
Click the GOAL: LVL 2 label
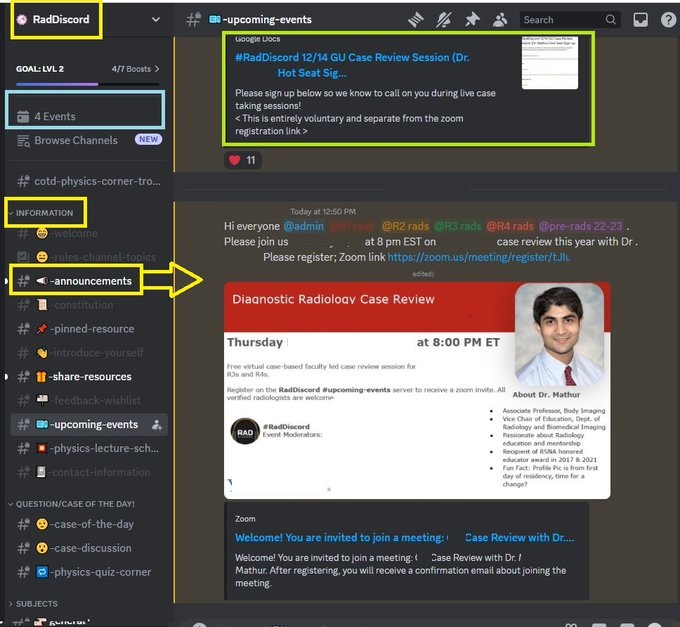40,69
